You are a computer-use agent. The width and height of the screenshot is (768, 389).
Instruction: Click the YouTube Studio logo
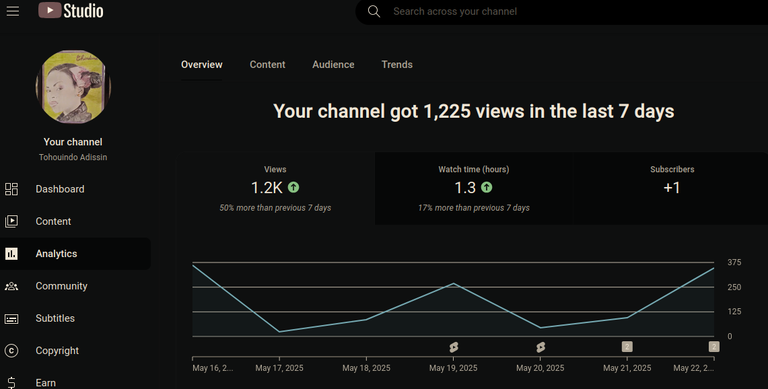tap(71, 10)
